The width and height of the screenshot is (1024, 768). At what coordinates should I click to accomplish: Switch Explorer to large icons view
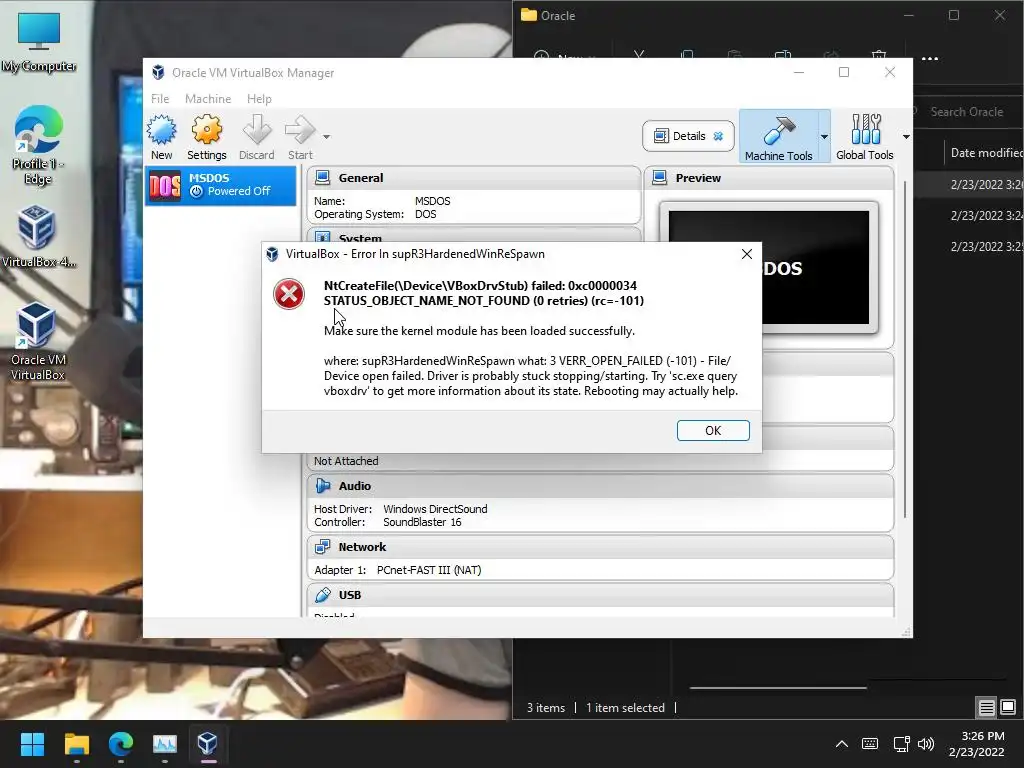(x=1008, y=707)
